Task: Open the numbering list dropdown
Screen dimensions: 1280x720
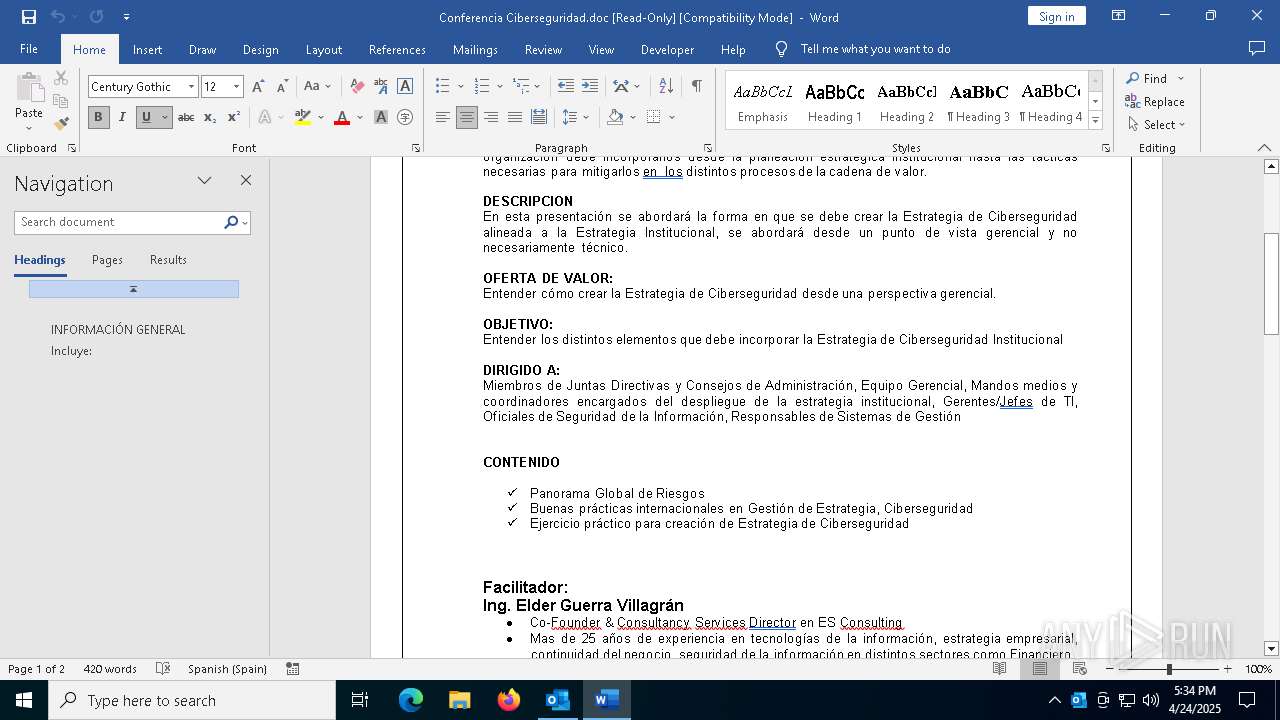Action: click(x=498, y=87)
